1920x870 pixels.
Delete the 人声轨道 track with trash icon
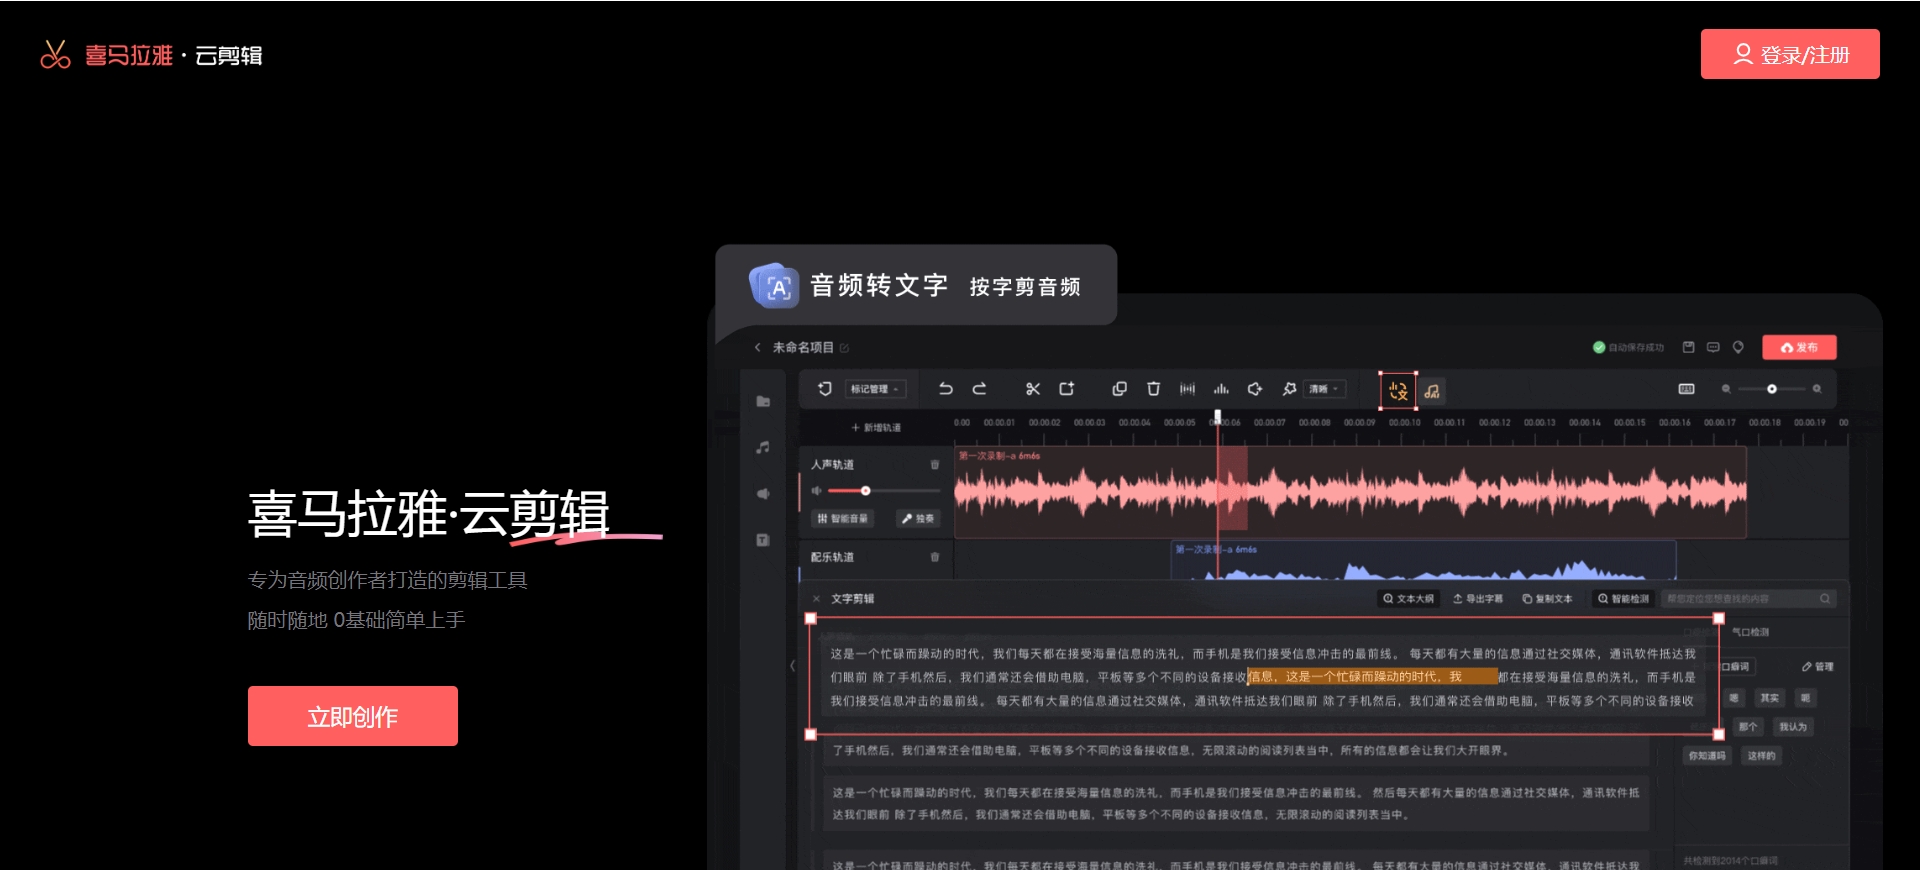click(x=935, y=465)
